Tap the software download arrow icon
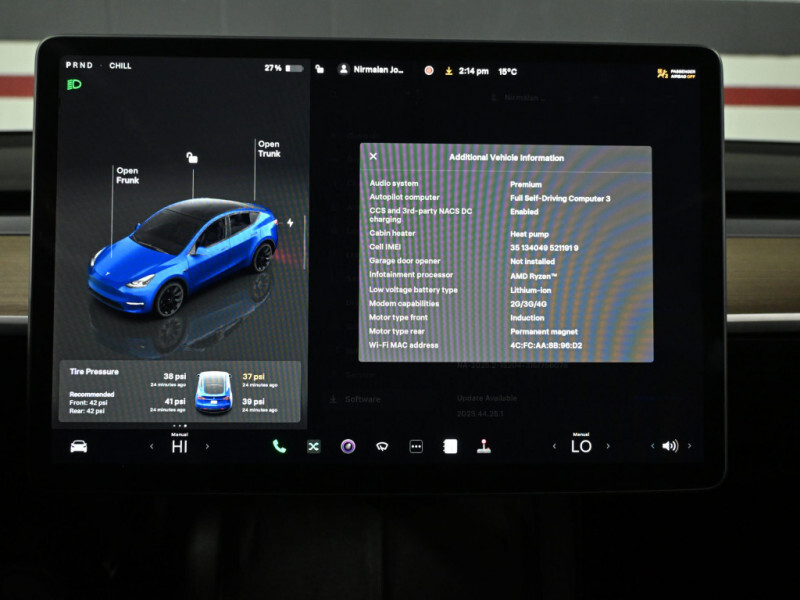Viewport: 800px width, 600px height. [449, 70]
